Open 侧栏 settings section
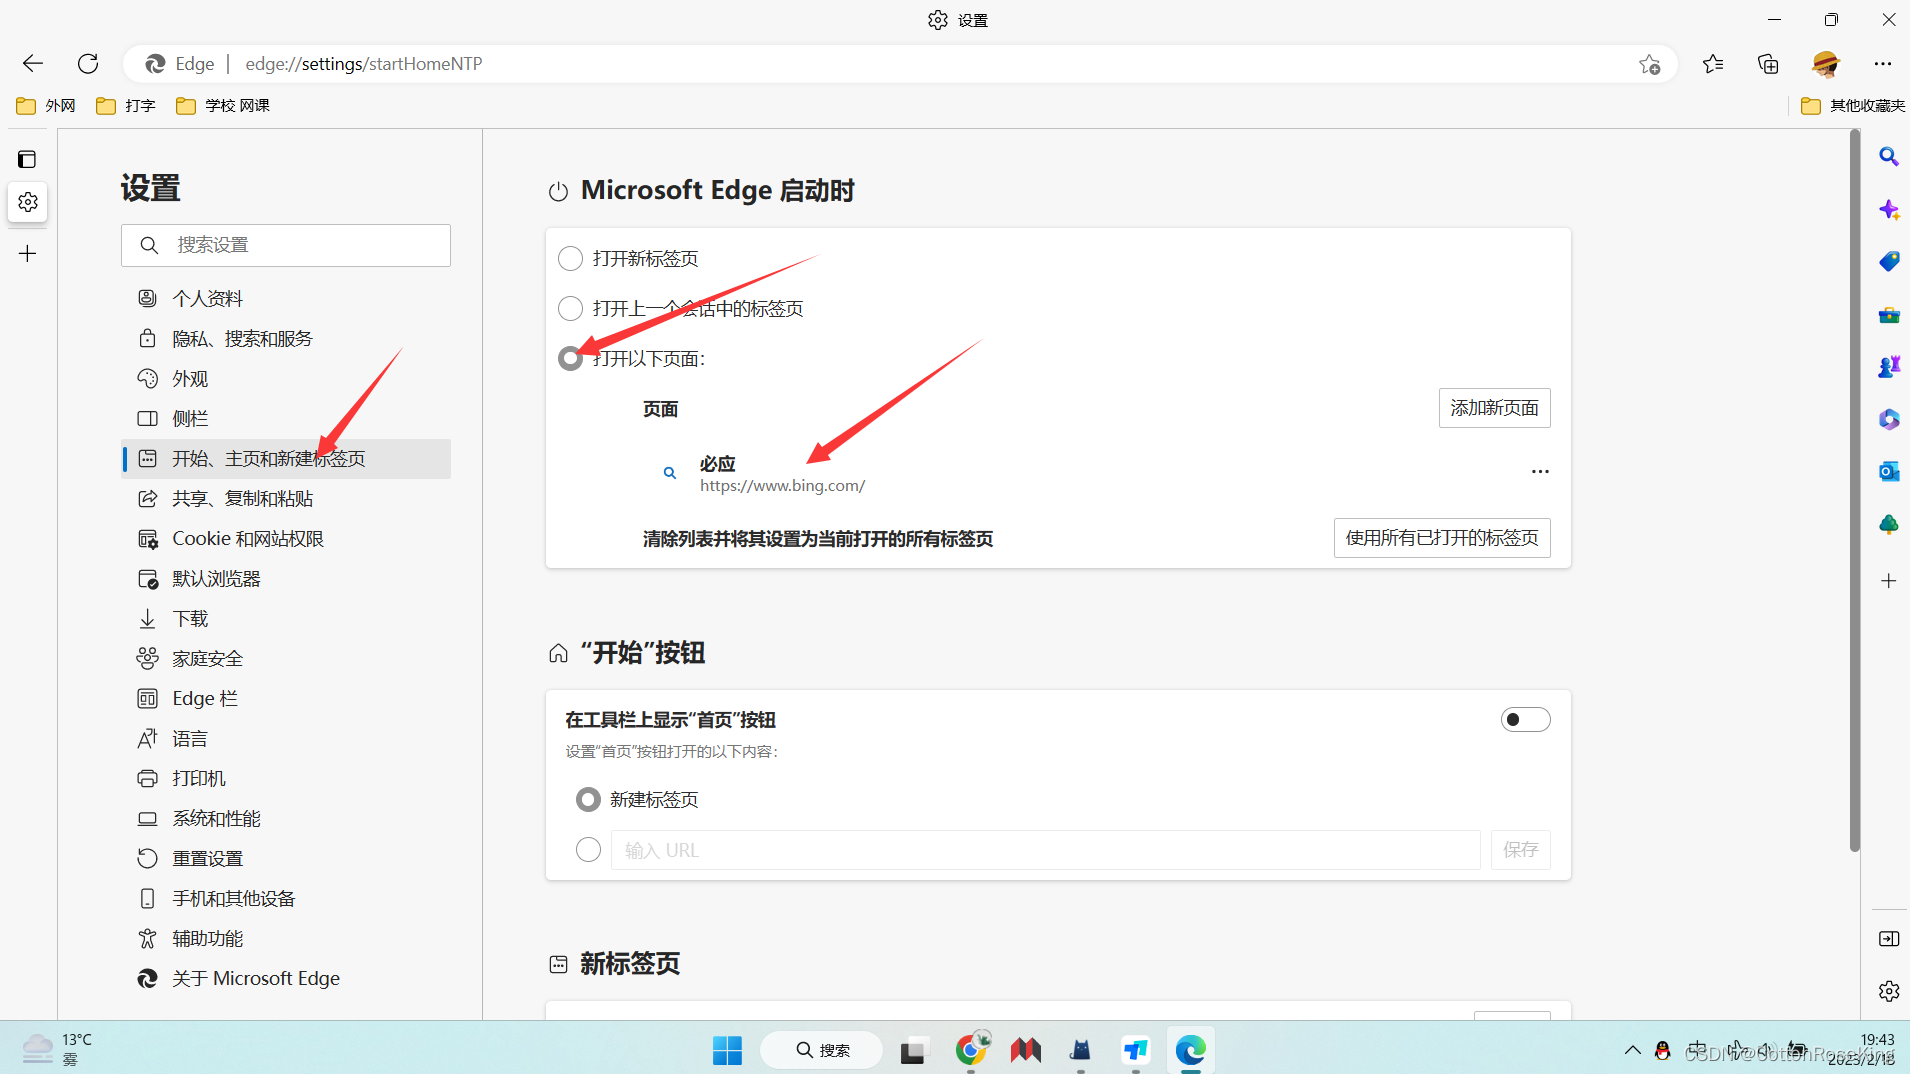The image size is (1910, 1074). pos(286,419)
